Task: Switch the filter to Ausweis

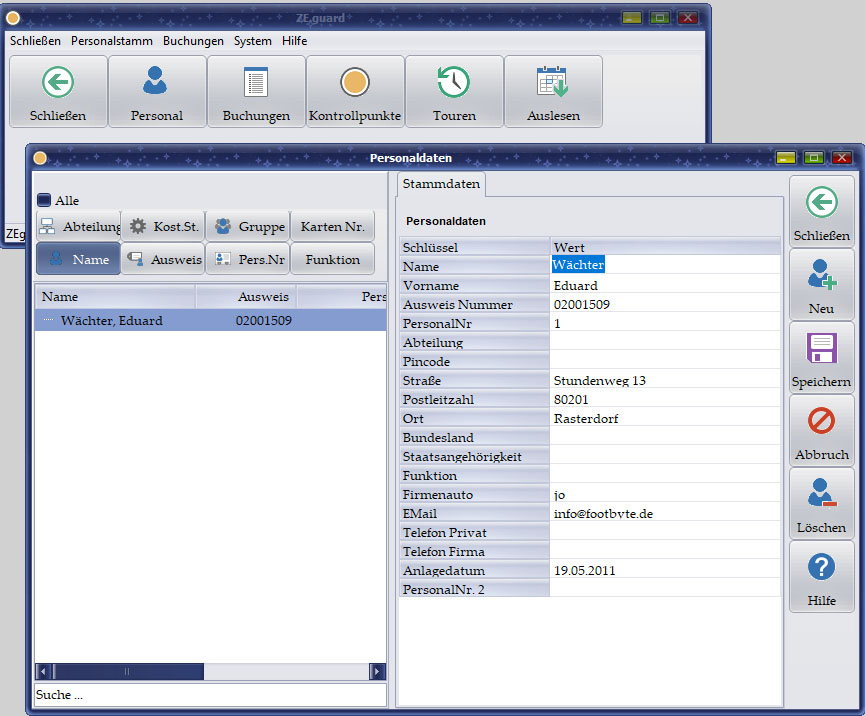Action: click(x=163, y=259)
